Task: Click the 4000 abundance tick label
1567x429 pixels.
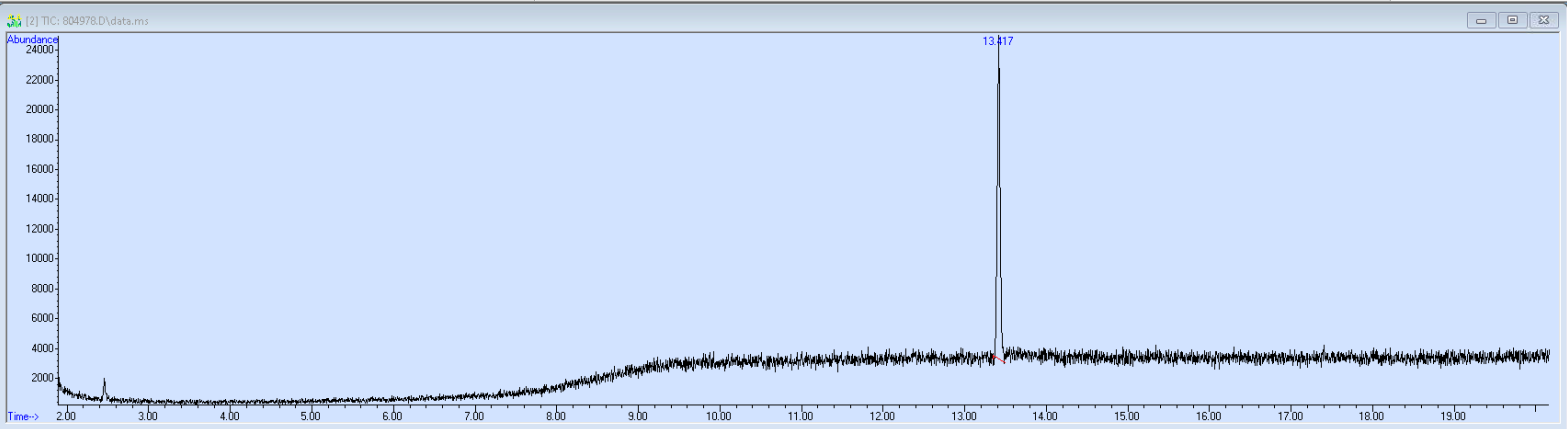Action: (x=42, y=348)
